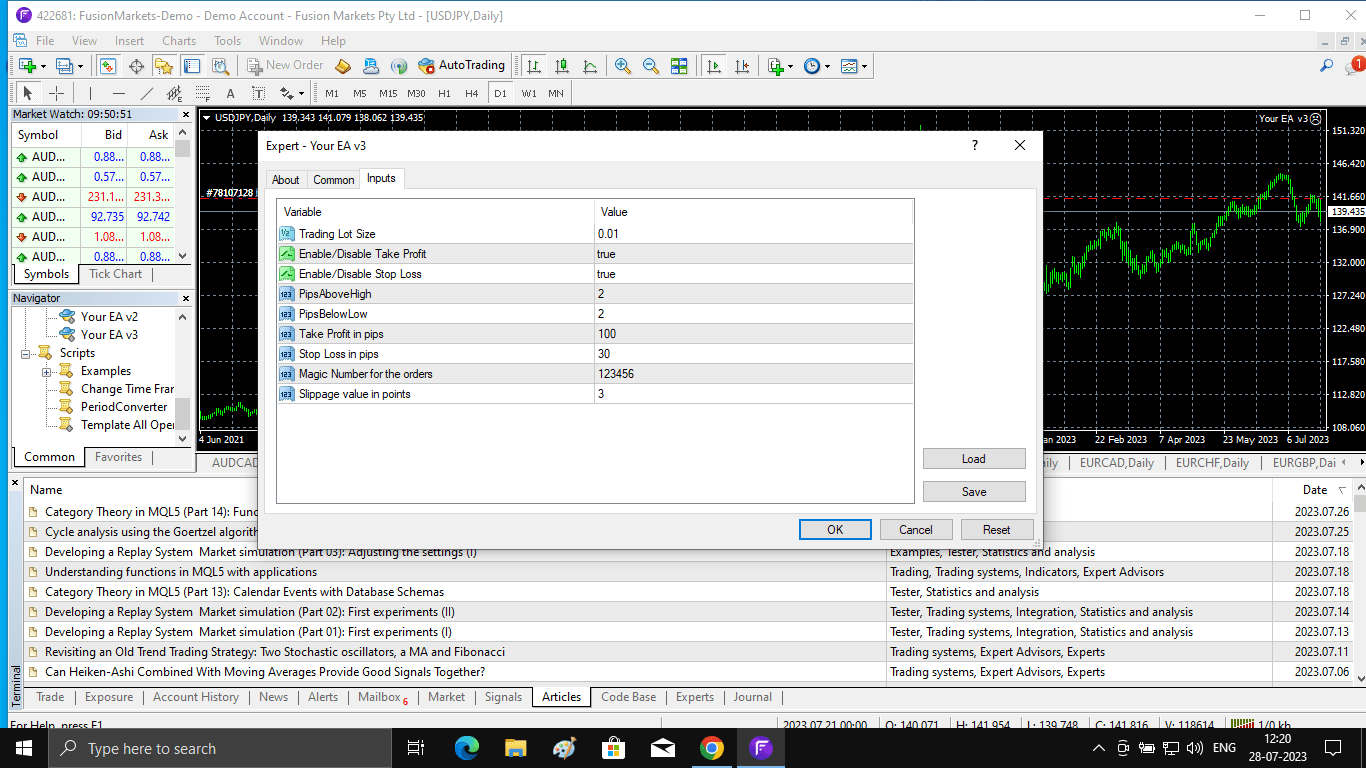
Task: Collapse the Scripts tree node
Action: pyautogui.click(x=26, y=353)
